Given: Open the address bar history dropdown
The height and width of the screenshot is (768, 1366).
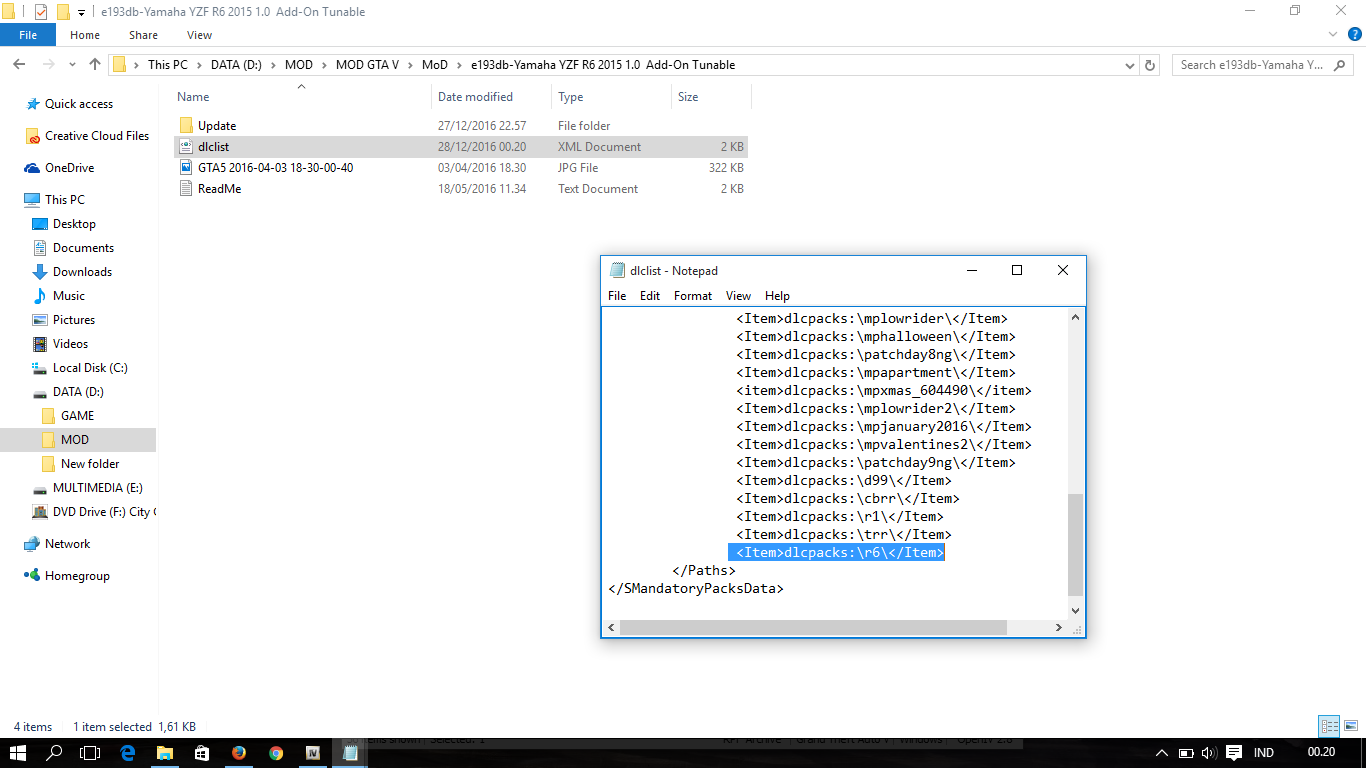Looking at the screenshot, I should tap(1130, 65).
